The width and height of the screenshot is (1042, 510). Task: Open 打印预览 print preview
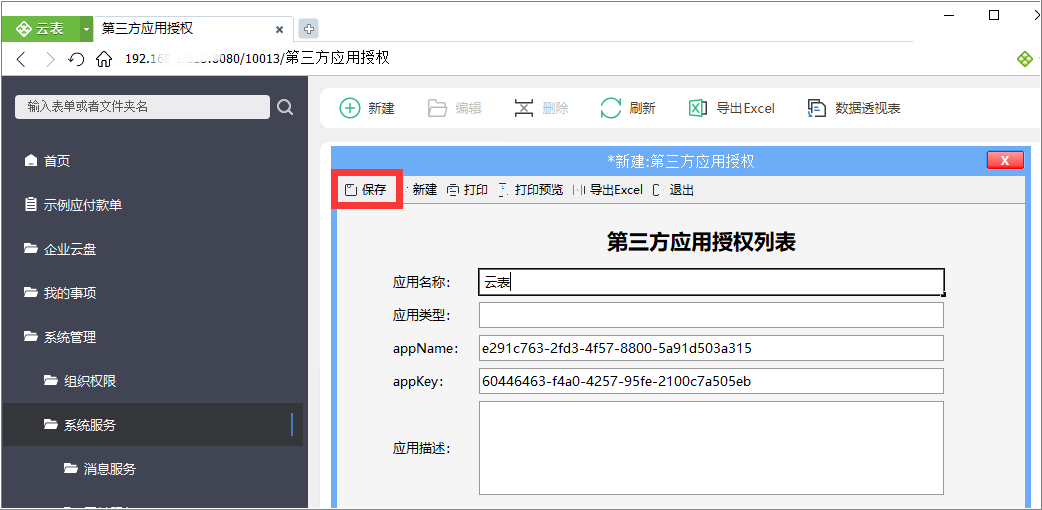530,190
